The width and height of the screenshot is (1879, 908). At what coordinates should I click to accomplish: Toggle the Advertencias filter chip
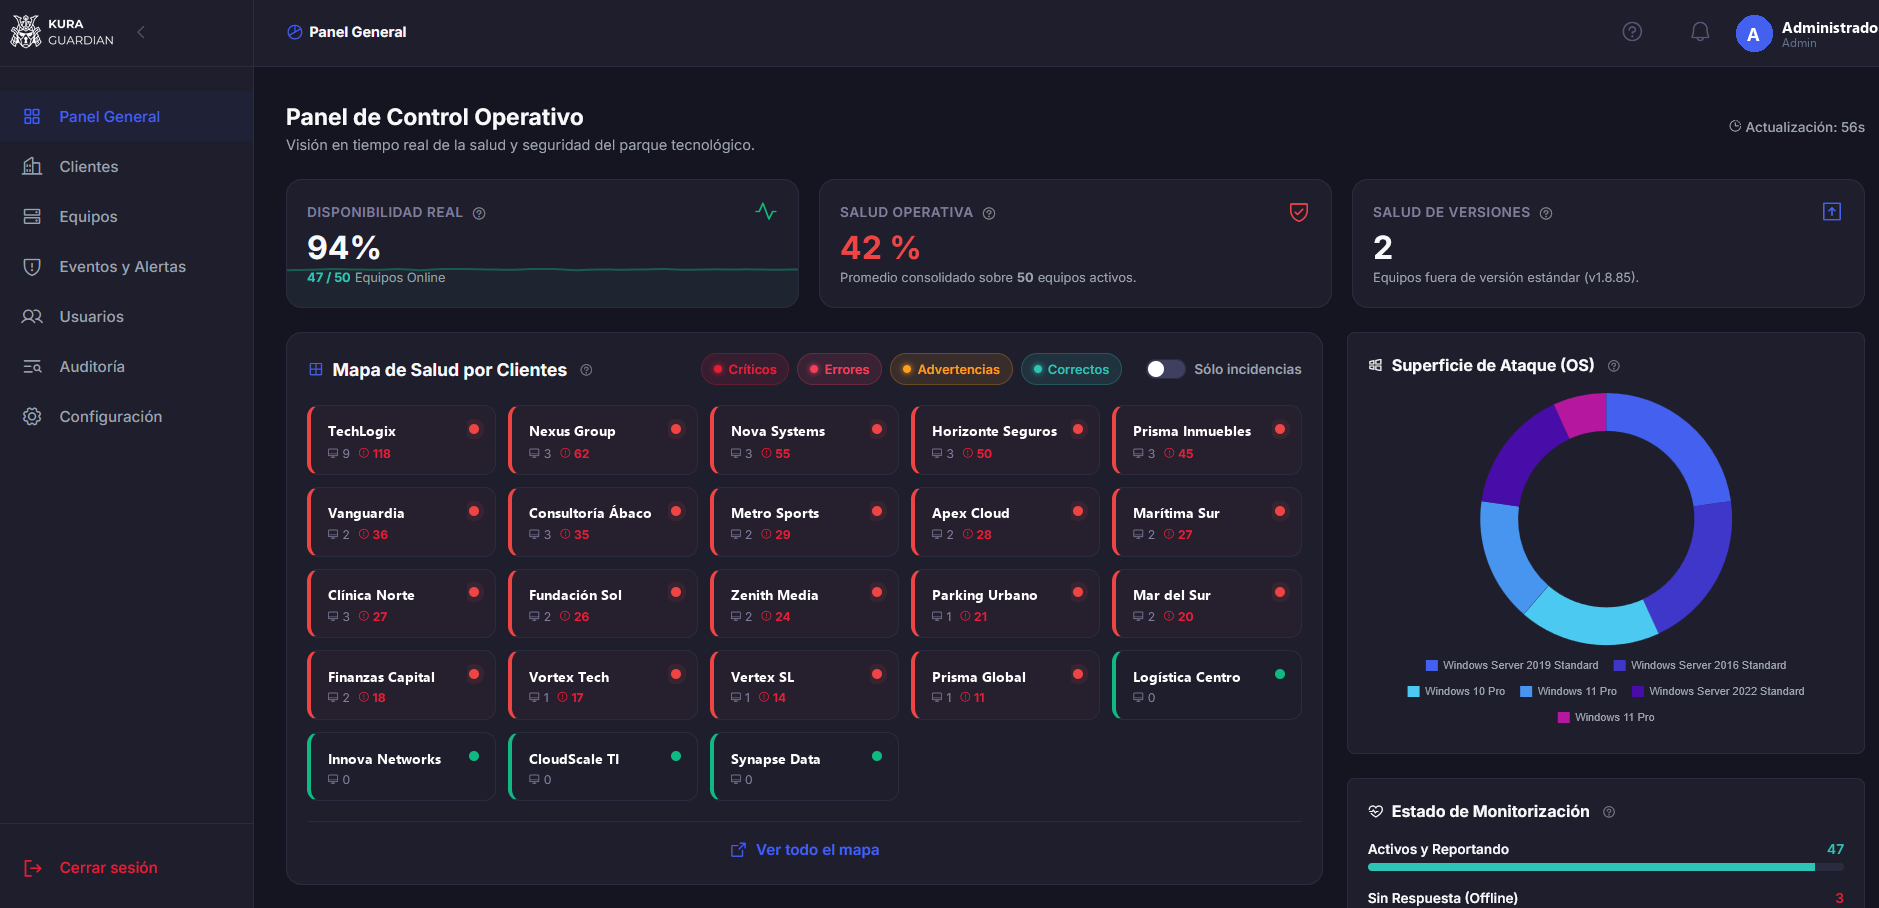pos(951,369)
